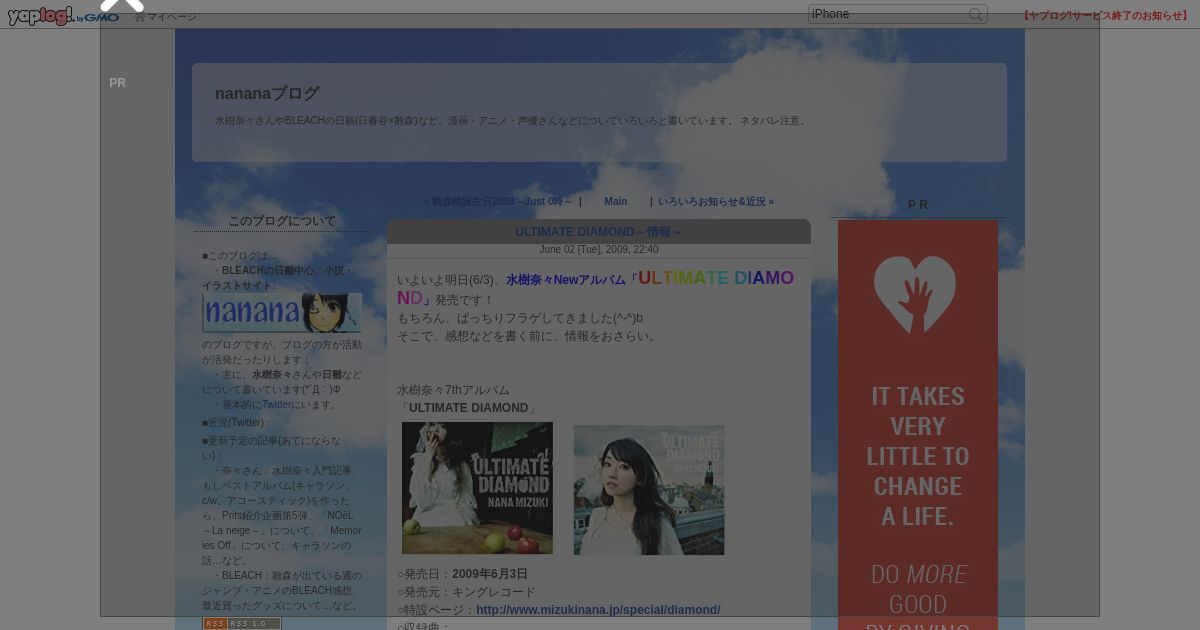Open the Twitter link in sidebar
Image resolution: width=1200 pixels, height=630 pixels.
click(277, 404)
